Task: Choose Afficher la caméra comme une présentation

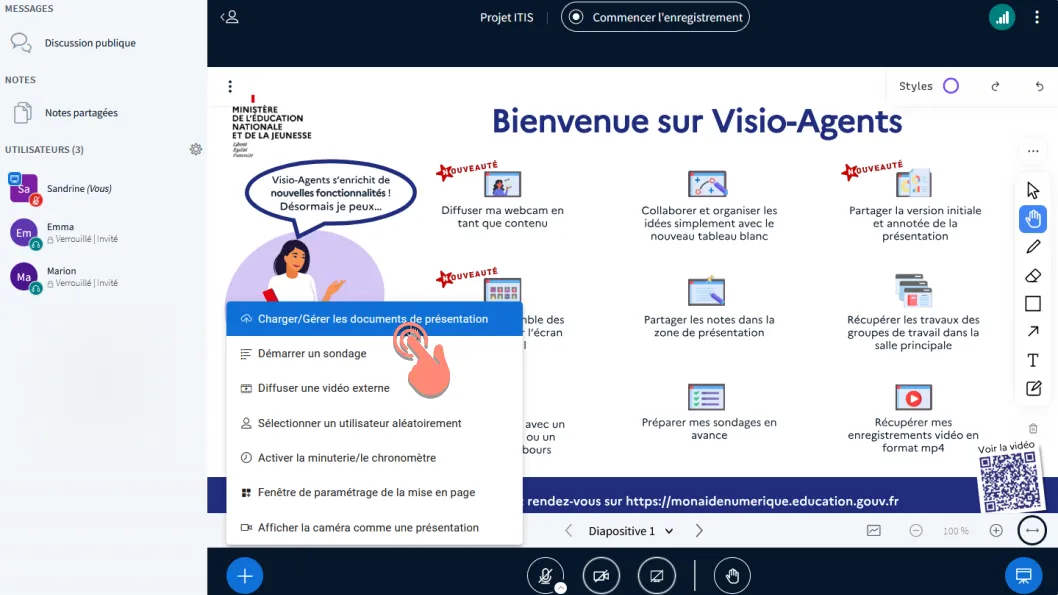Action: click(374, 528)
